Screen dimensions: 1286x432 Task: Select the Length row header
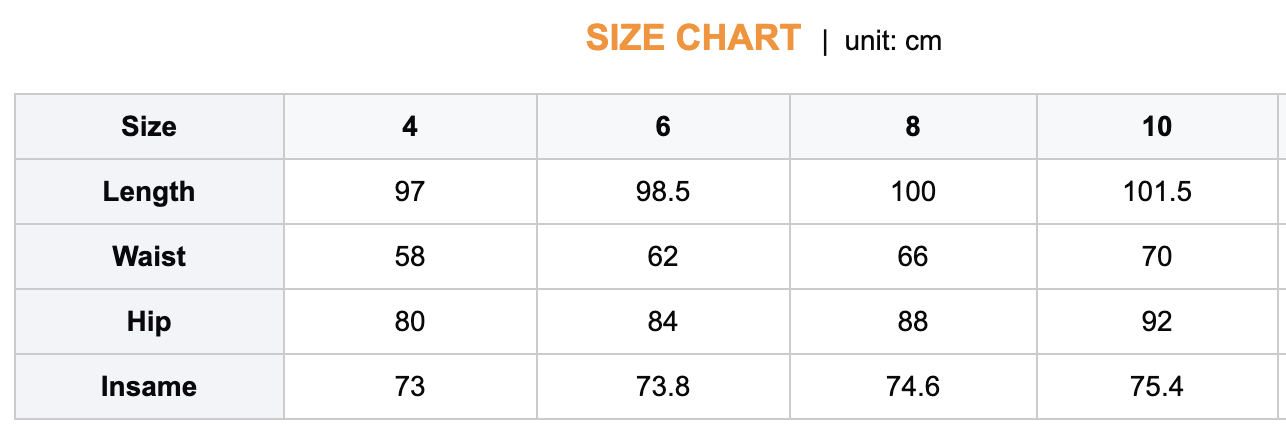point(149,192)
